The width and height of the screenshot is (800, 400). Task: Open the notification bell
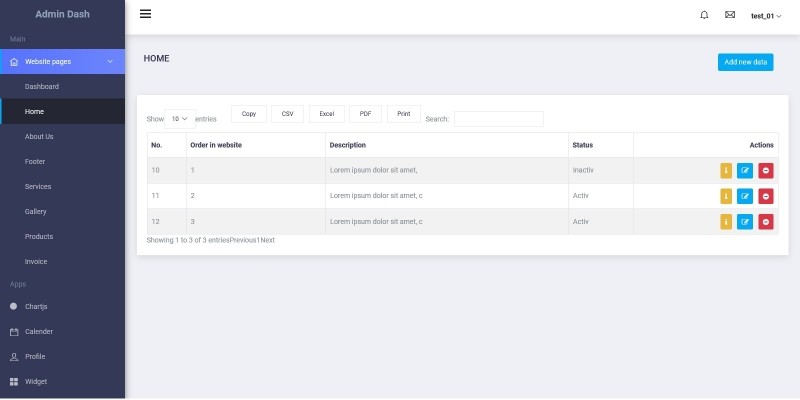click(704, 15)
